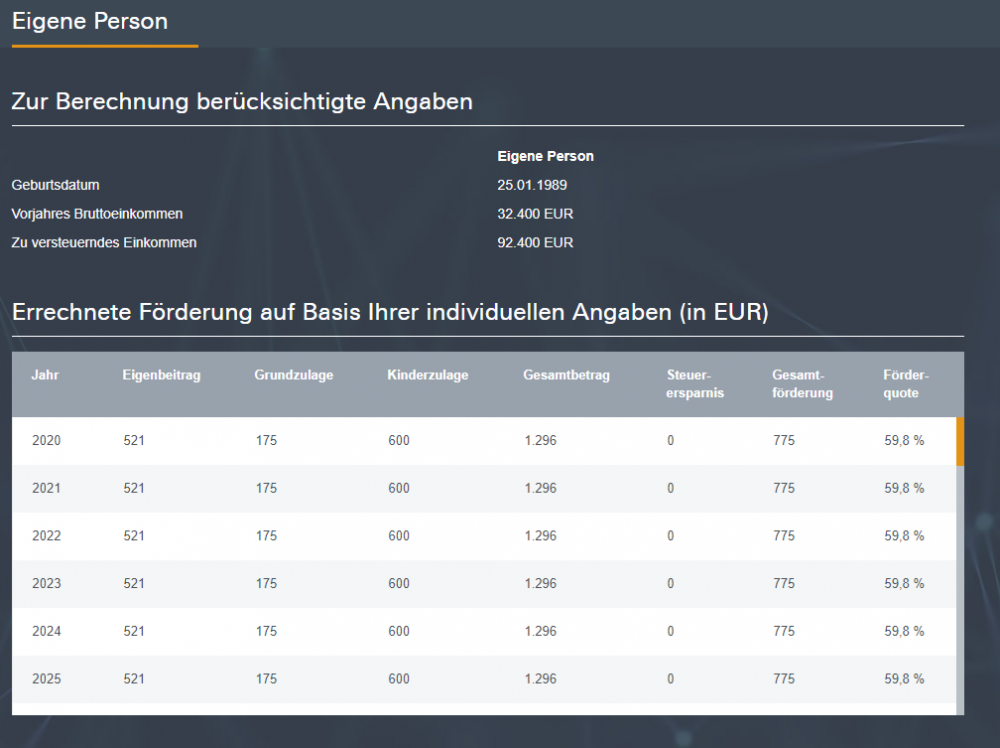Screen dimensions: 1000x748
Task: Select the Kinderzulage column header
Action: (x=428, y=376)
